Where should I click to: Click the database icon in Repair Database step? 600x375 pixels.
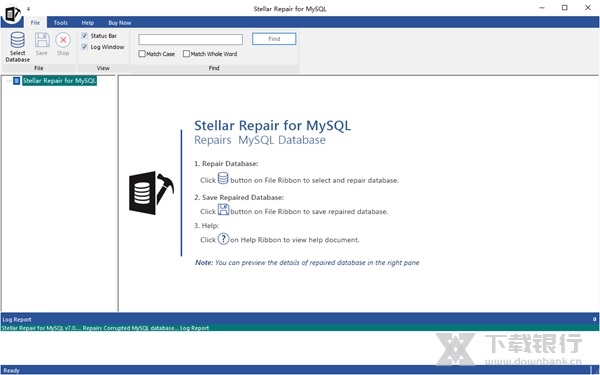click(223, 178)
